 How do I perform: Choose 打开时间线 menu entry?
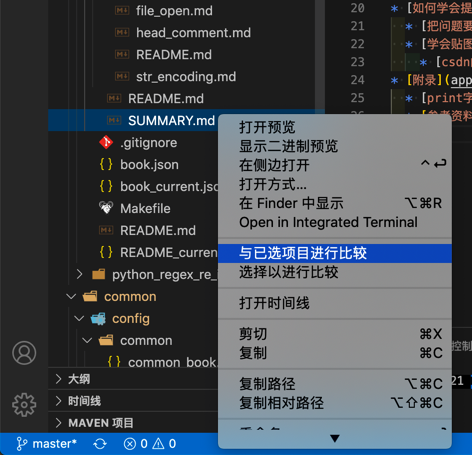point(335,303)
